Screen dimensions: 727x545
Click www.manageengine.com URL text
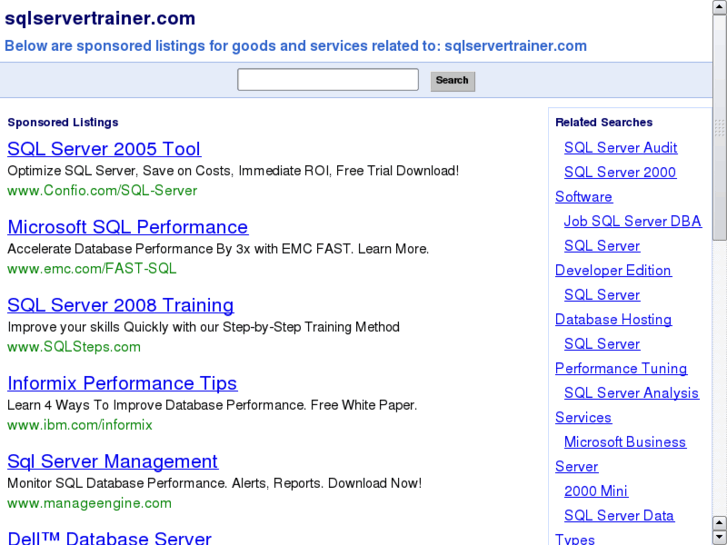click(x=89, y=503)
